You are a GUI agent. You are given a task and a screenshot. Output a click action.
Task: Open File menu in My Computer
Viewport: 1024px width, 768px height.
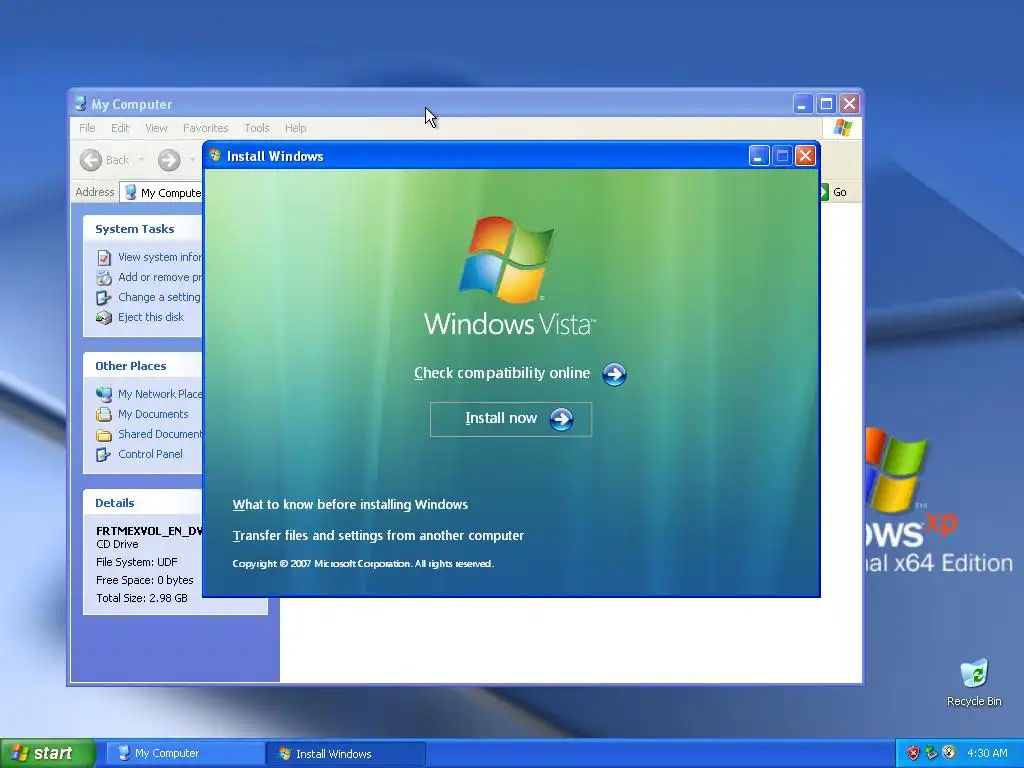[x=87, y=128]
